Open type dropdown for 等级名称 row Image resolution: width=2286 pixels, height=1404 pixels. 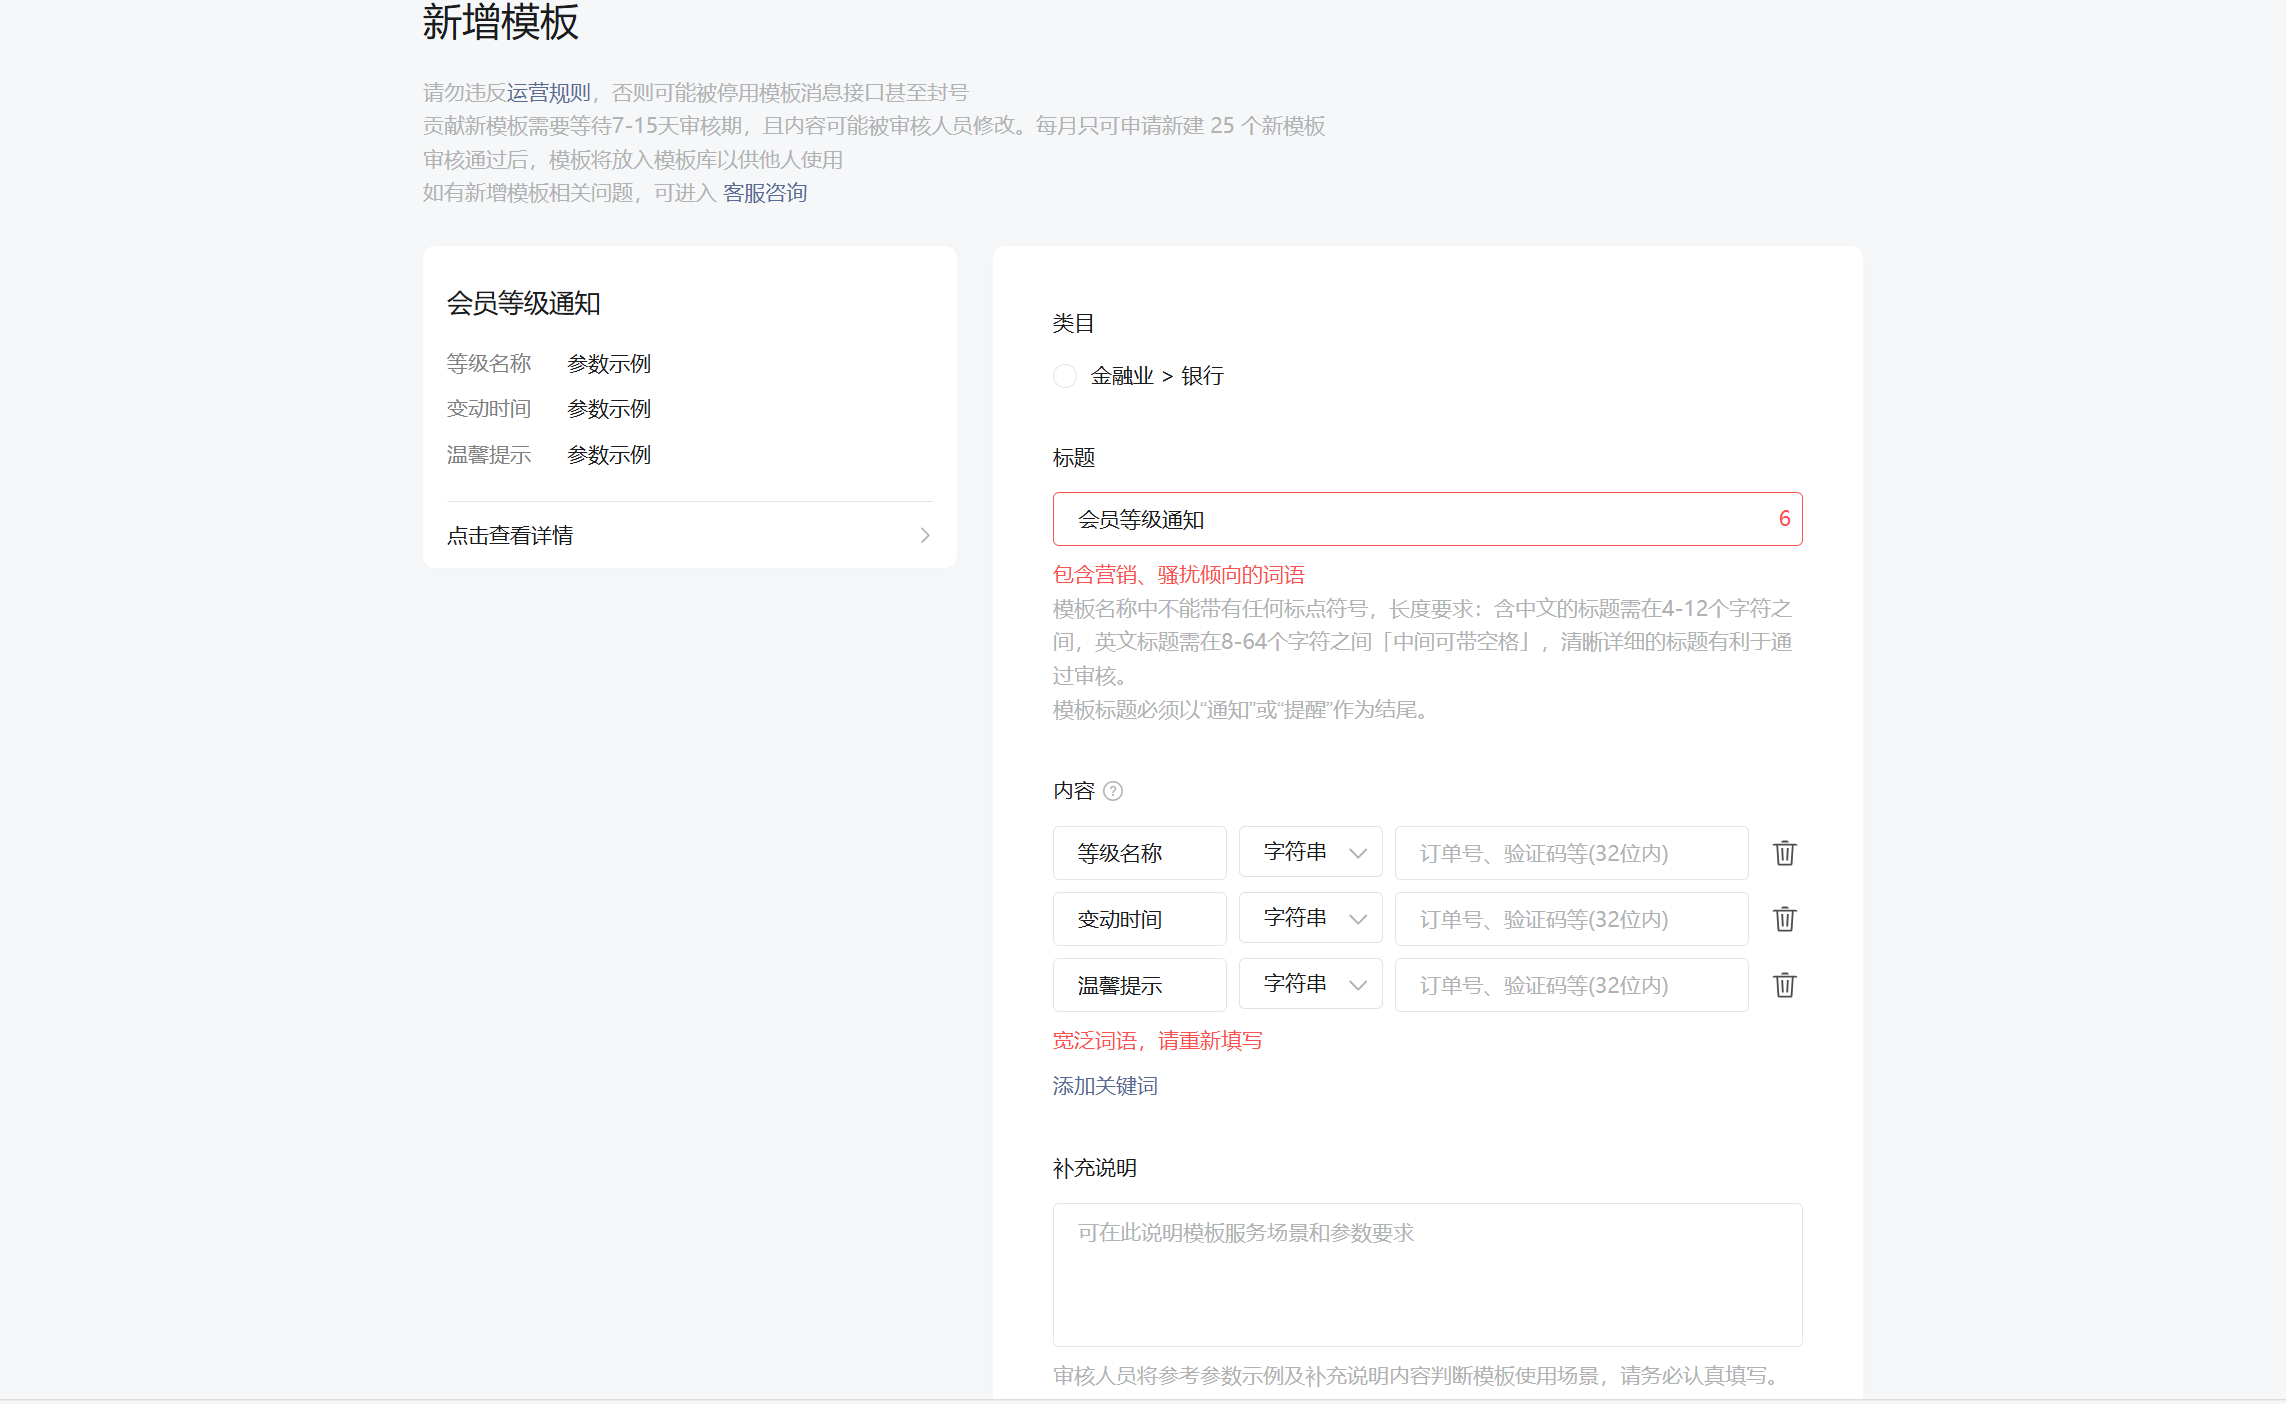1310,852
